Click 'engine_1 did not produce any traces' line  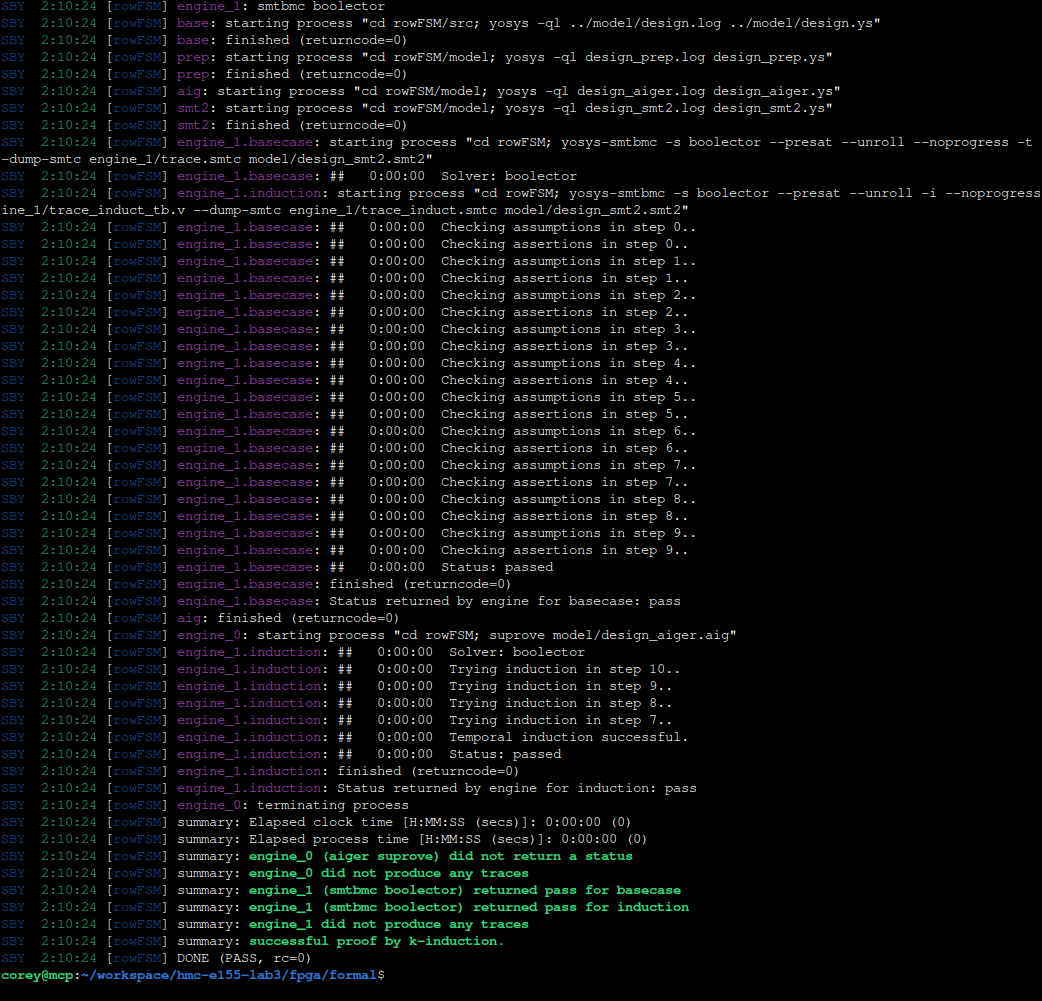pos(388,924)
